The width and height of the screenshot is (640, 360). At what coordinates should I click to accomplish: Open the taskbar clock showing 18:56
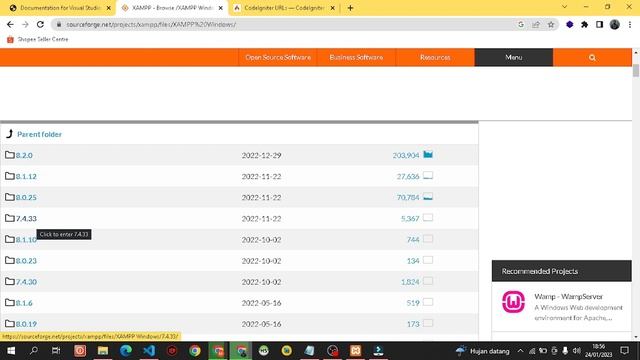pos(598,351)
